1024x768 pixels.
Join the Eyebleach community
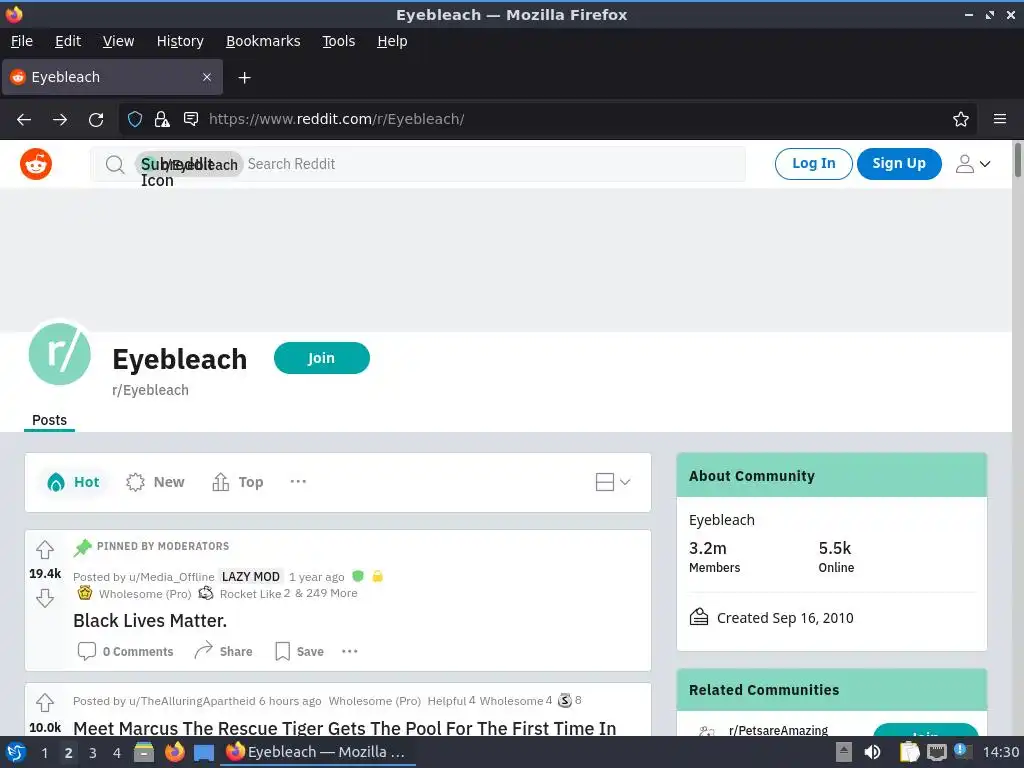321,358
